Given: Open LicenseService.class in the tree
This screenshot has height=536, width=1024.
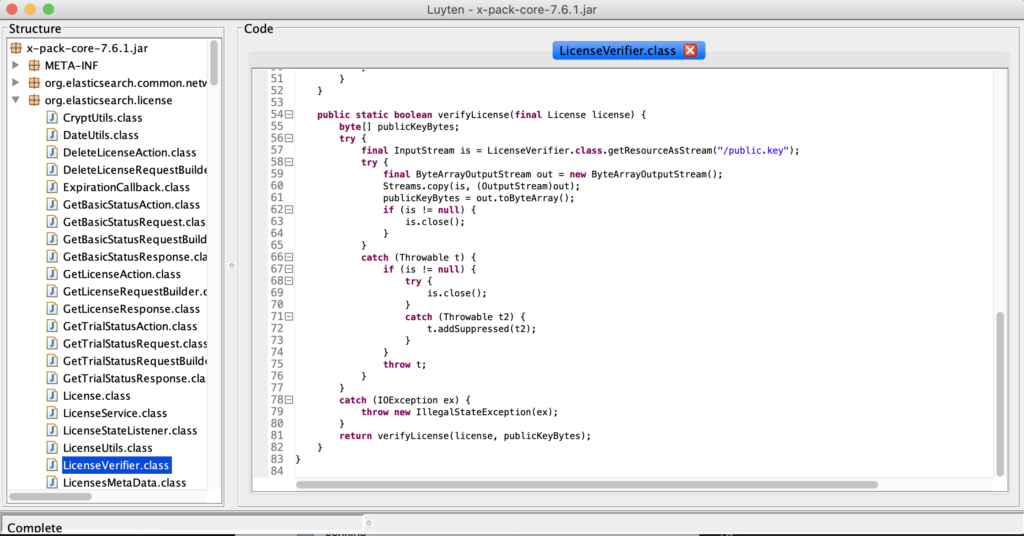Looking at the screenshot, I should tap(115, 413).
